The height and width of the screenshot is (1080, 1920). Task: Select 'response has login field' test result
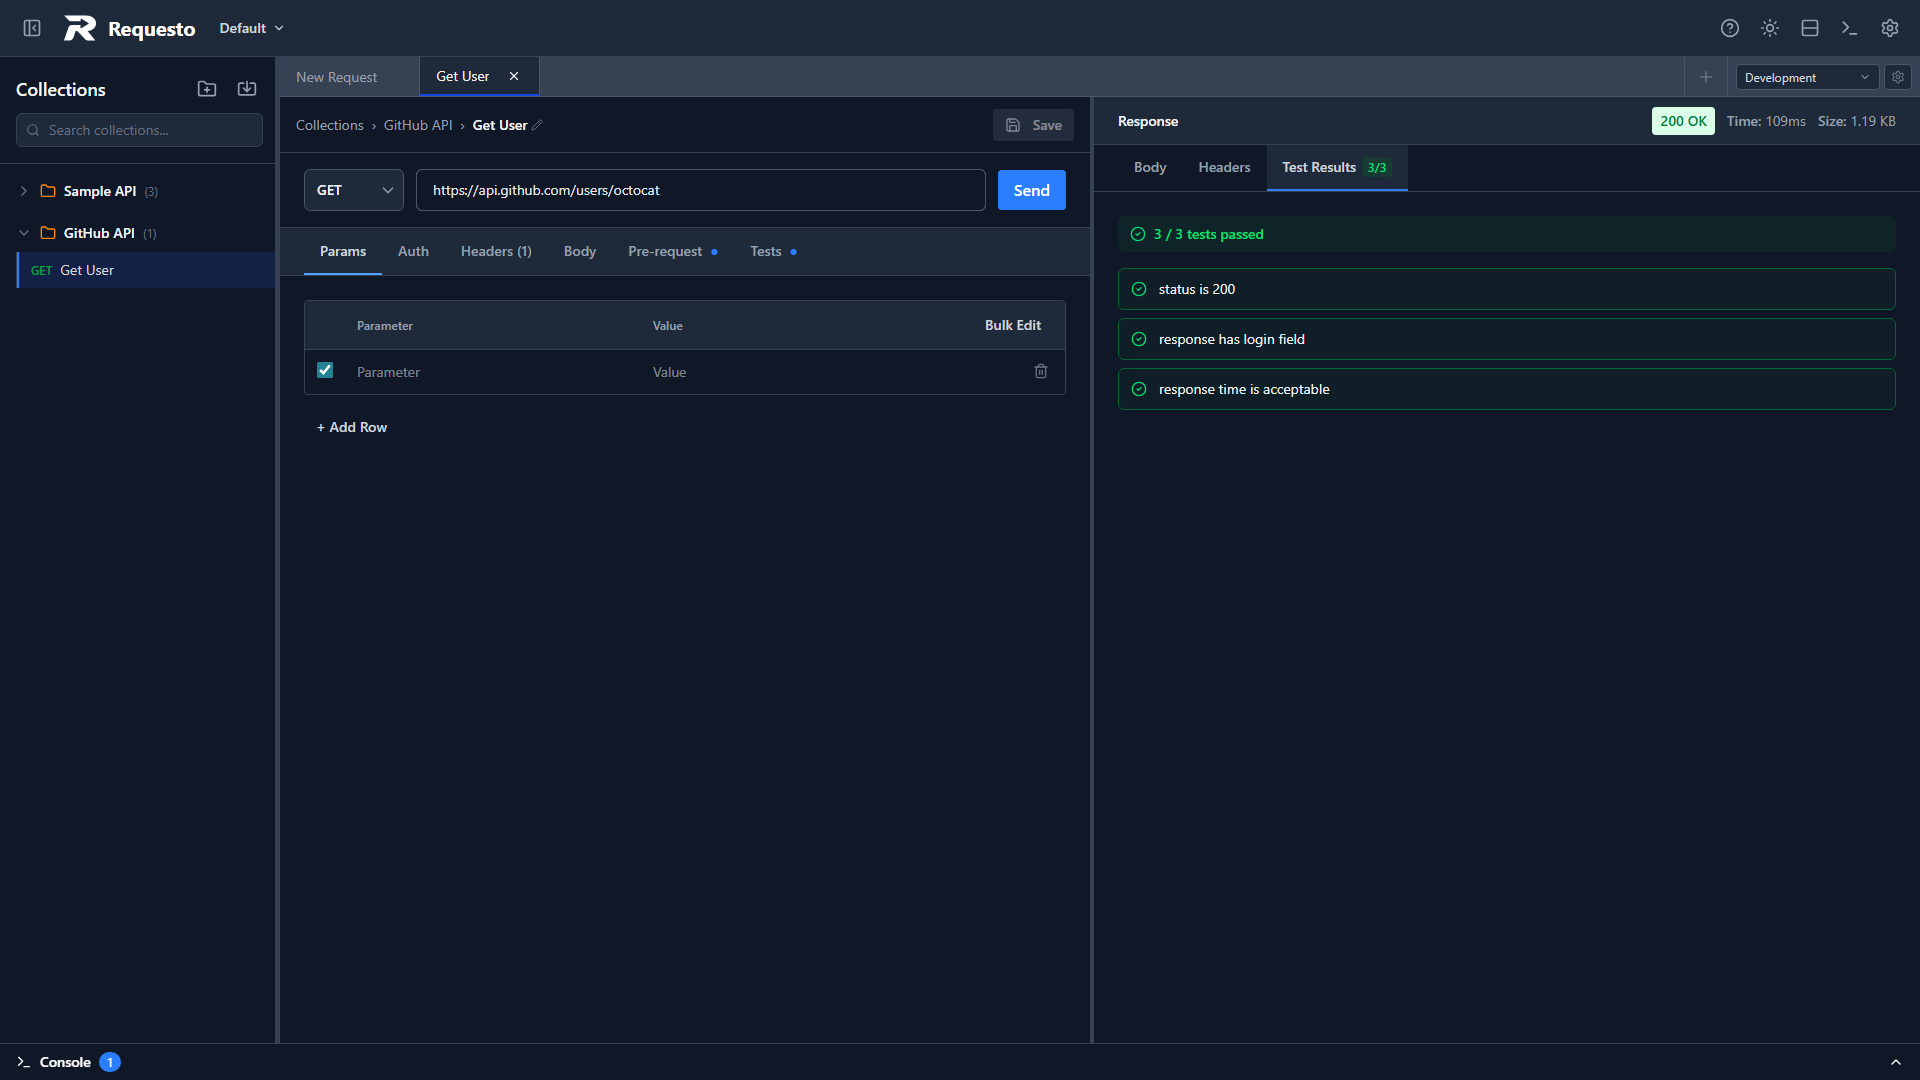pyautogui.click(x=1506, y=339)
